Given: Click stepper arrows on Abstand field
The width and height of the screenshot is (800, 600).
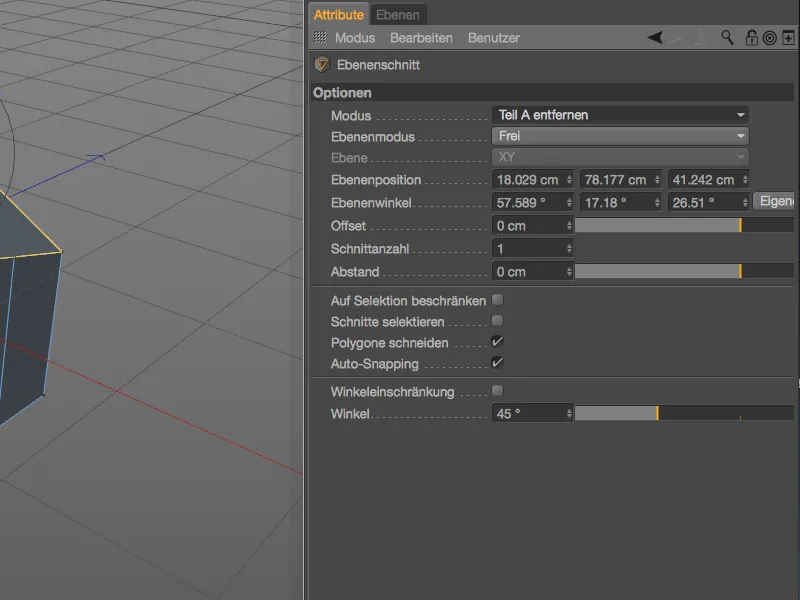Looking at the screenshot, I should tap(569, 271).
